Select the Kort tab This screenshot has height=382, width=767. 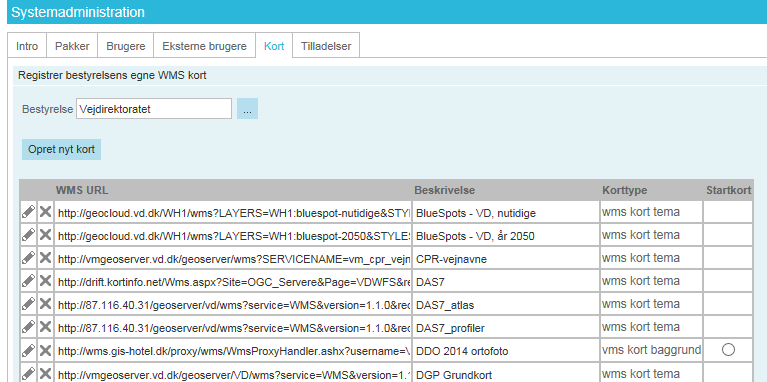[x=274, y=46]
